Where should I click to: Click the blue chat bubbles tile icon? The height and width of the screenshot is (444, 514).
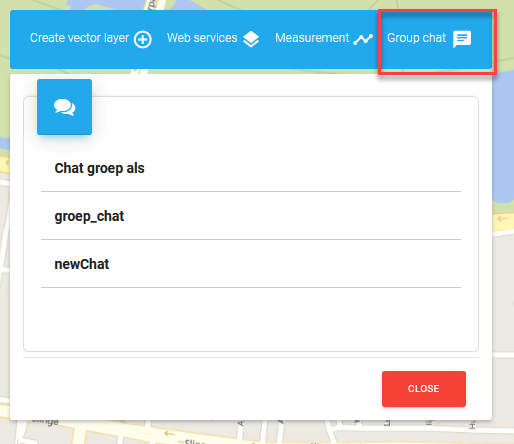(x=64, y=107)
